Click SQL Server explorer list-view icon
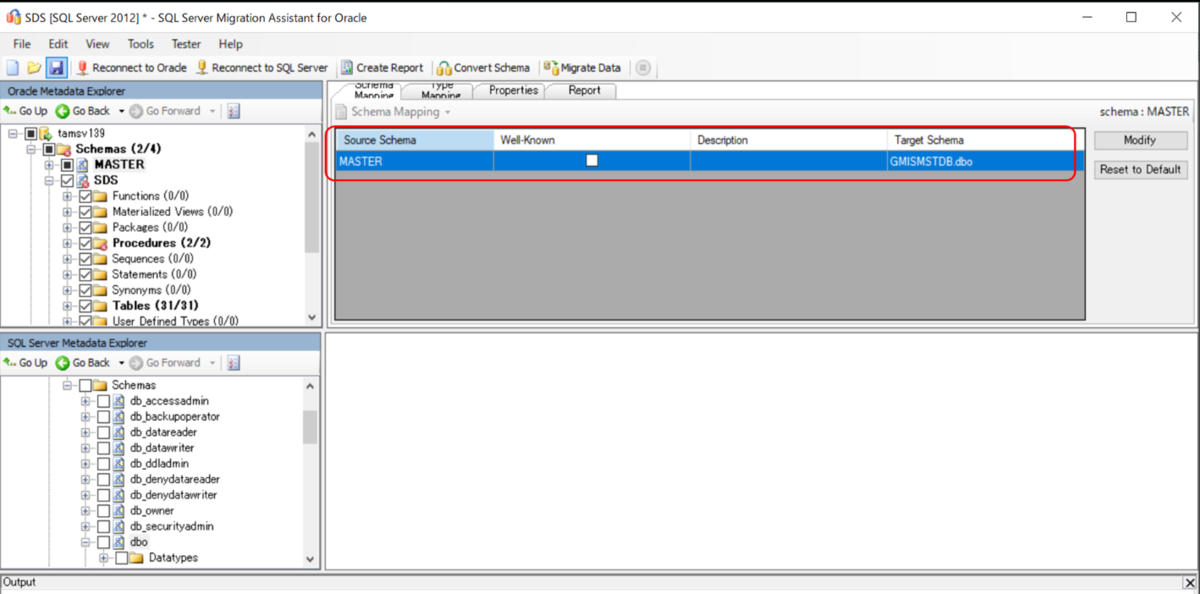The image size is (1200, 594). [x=233, y=363]
